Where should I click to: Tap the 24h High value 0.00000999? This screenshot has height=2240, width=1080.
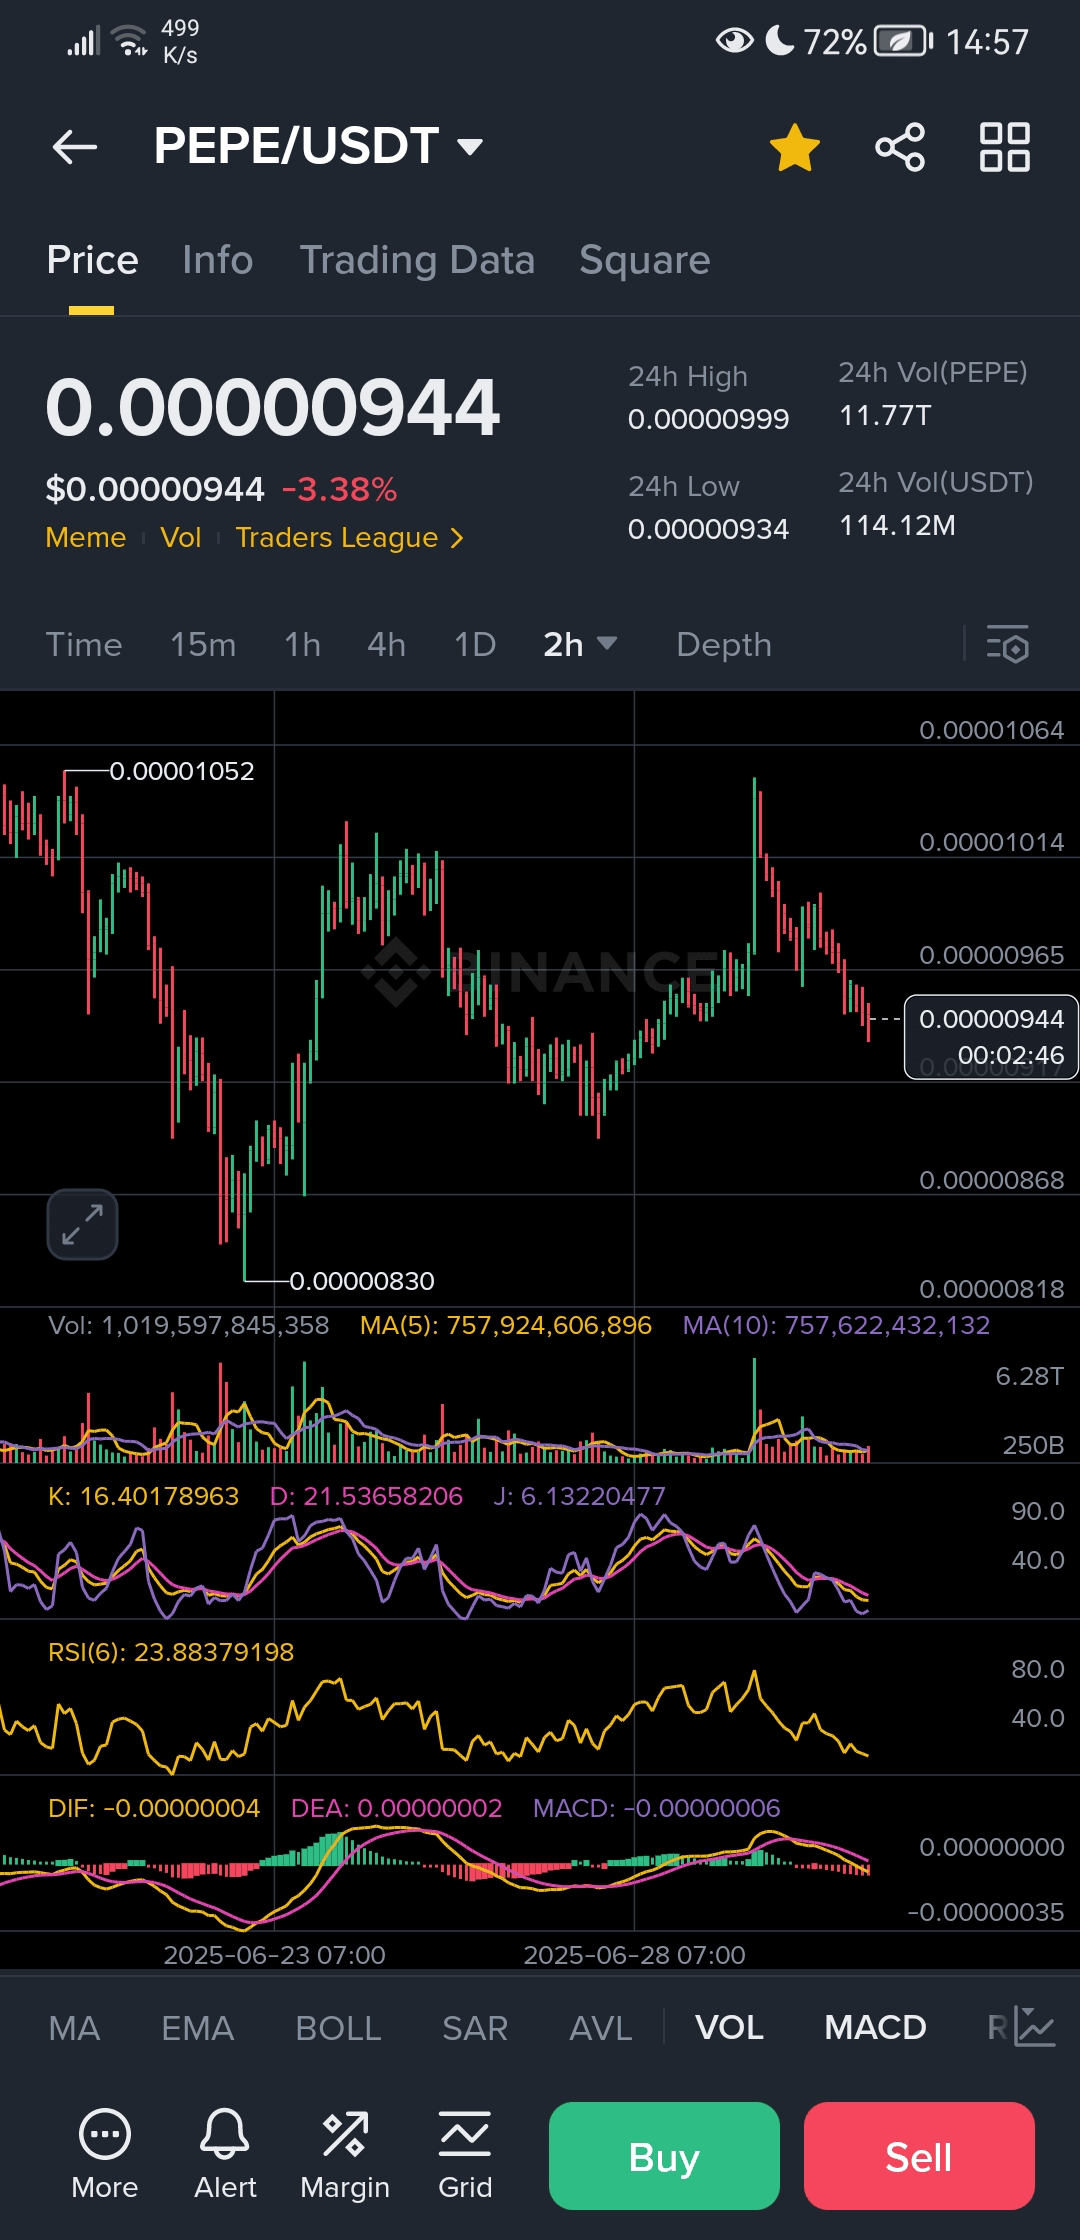(709, 419)
